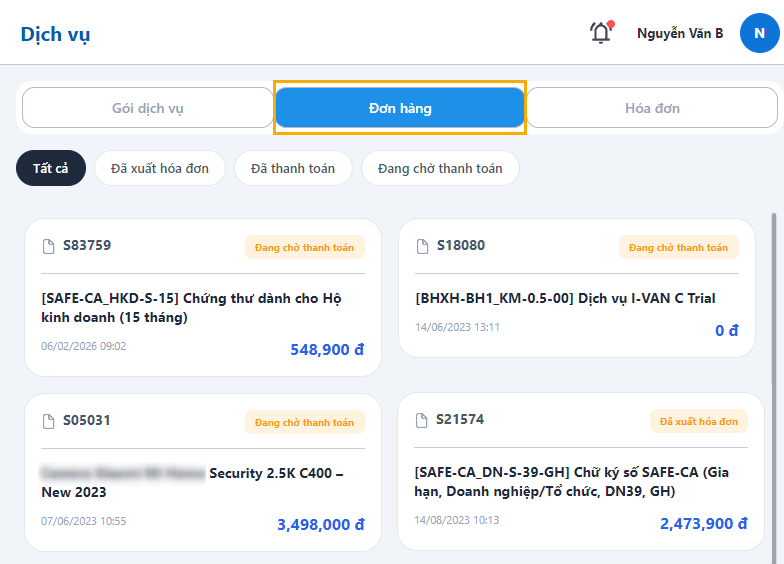Click status badge on order S05031
This screenshot has width=784, height=564.
304,422
